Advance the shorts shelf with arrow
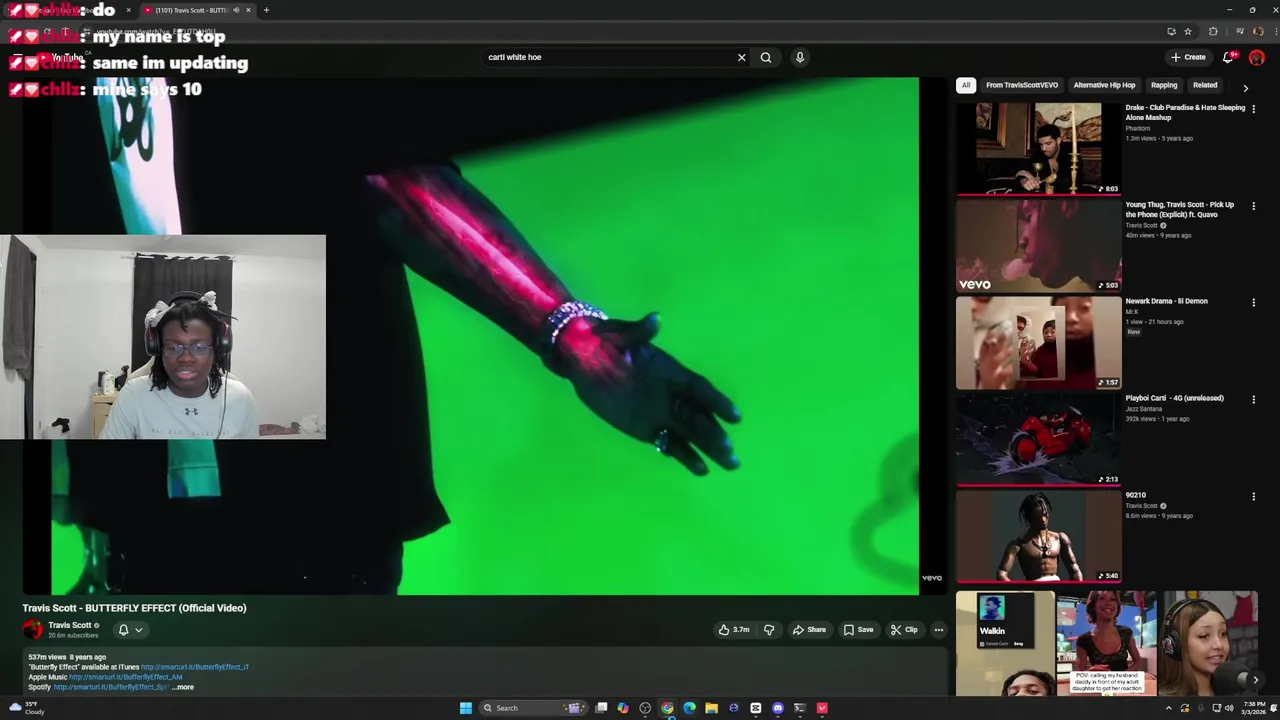1280x720 pixels. (x=1255, y=679)
